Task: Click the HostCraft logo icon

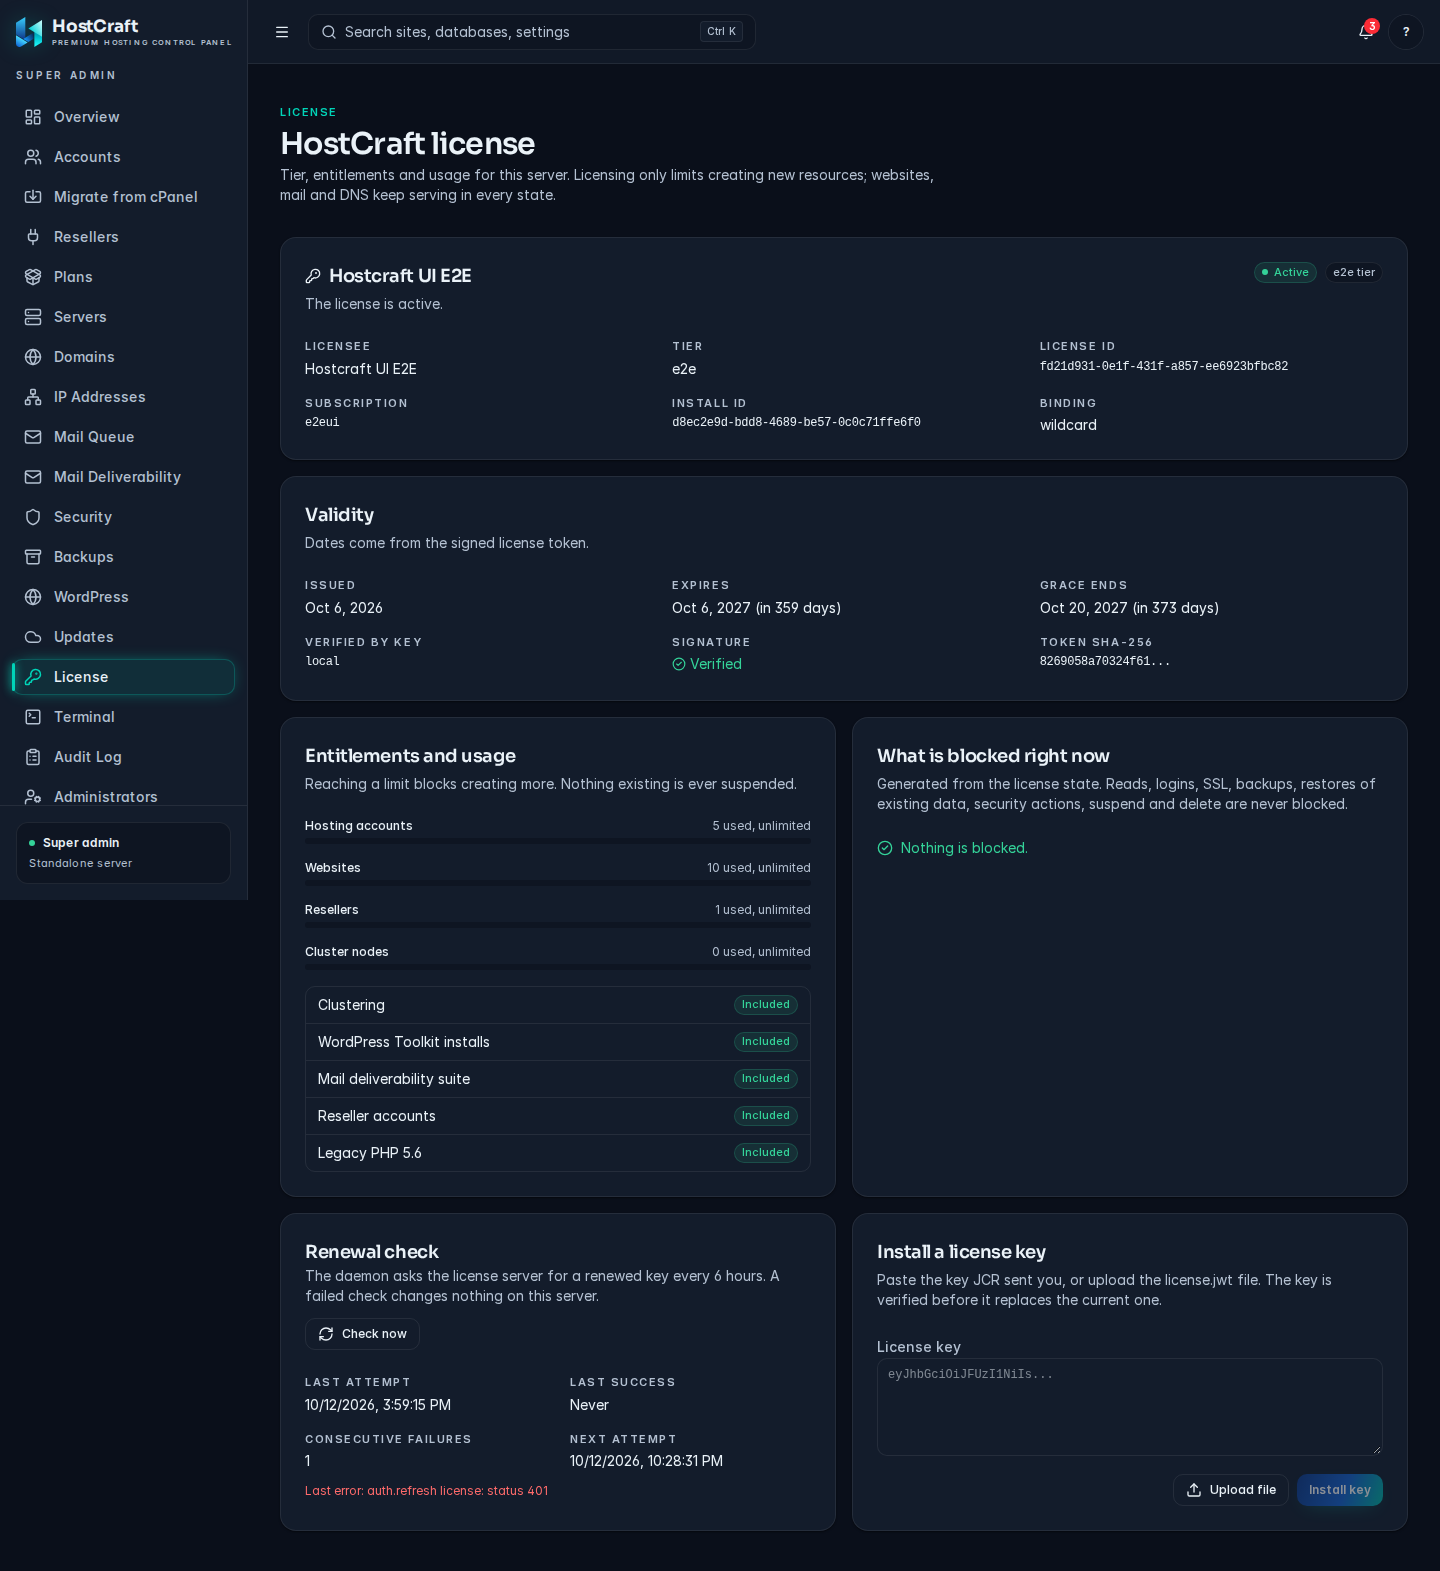Action: tap(29, 32)
